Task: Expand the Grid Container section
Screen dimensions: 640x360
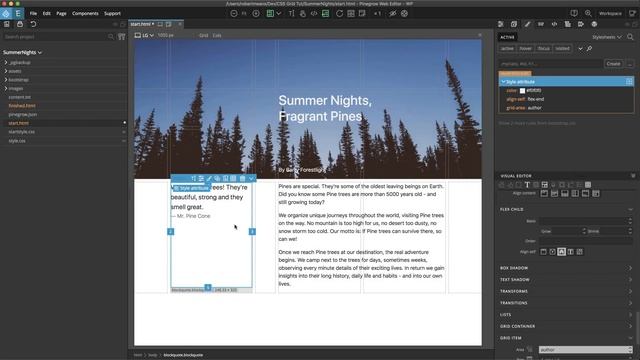Action: click(x=565, y=327)
